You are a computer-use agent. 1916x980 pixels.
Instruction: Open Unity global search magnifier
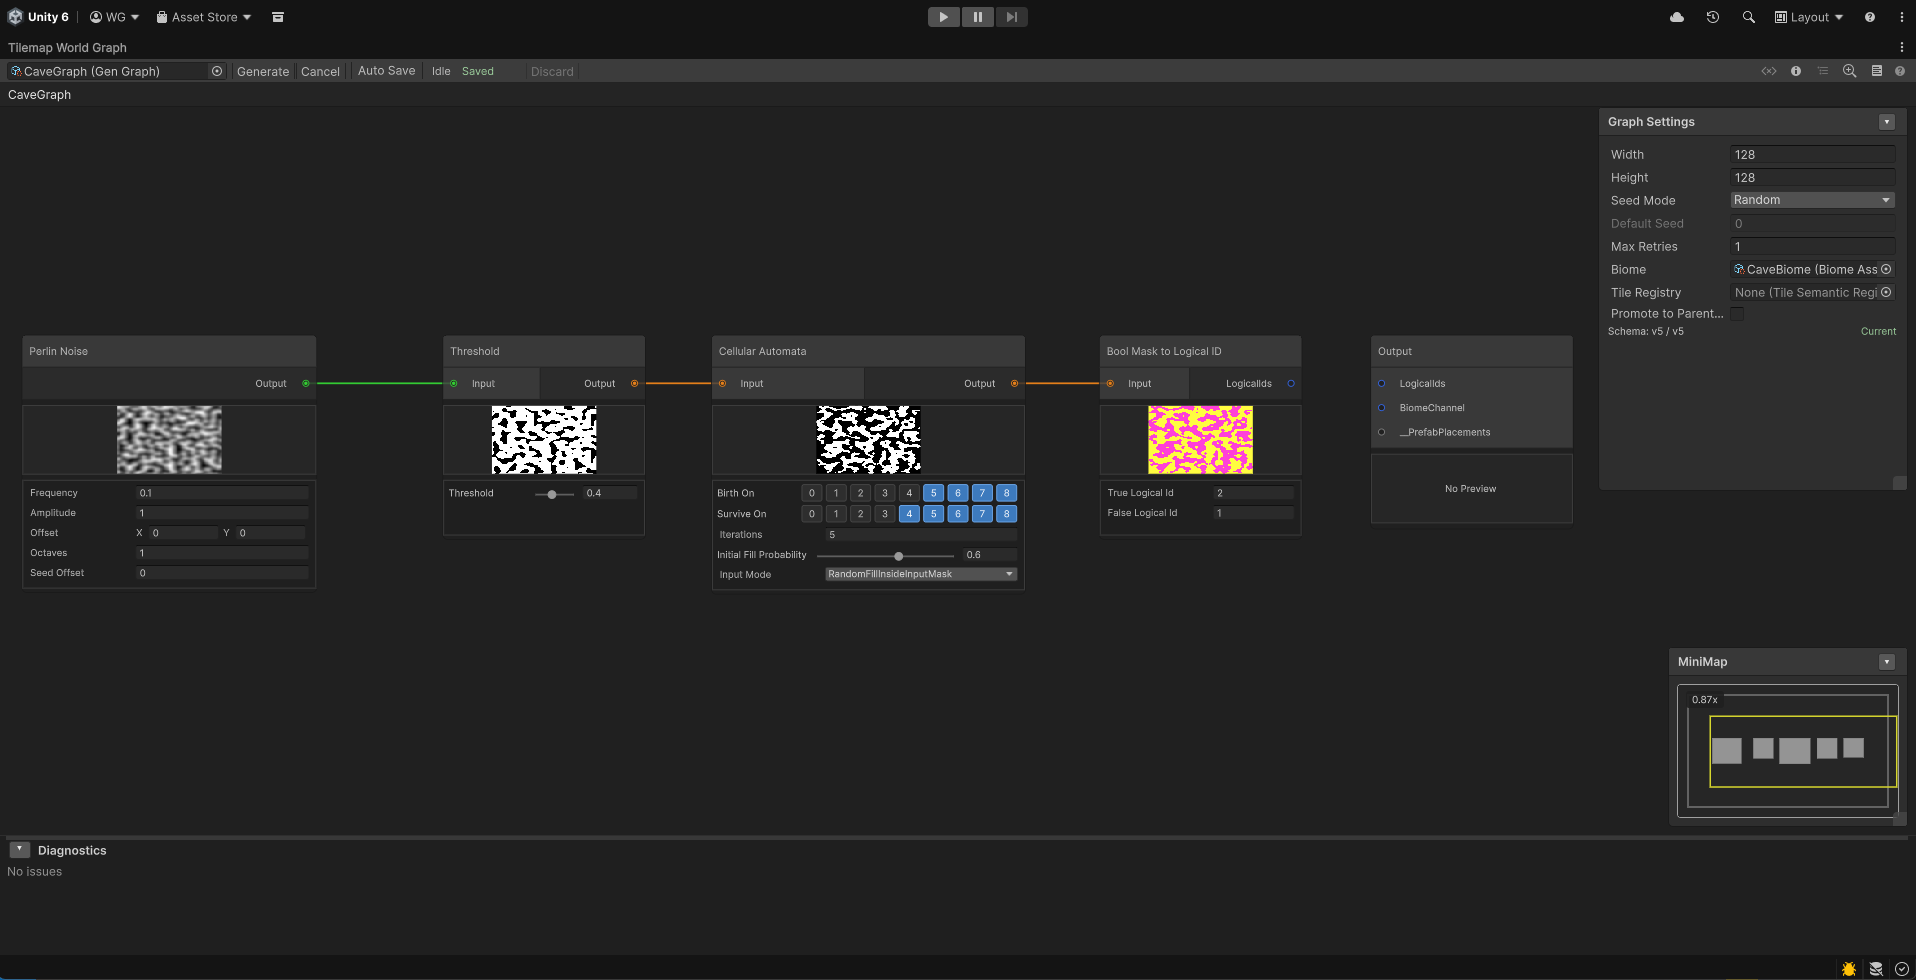[1749, 17]
